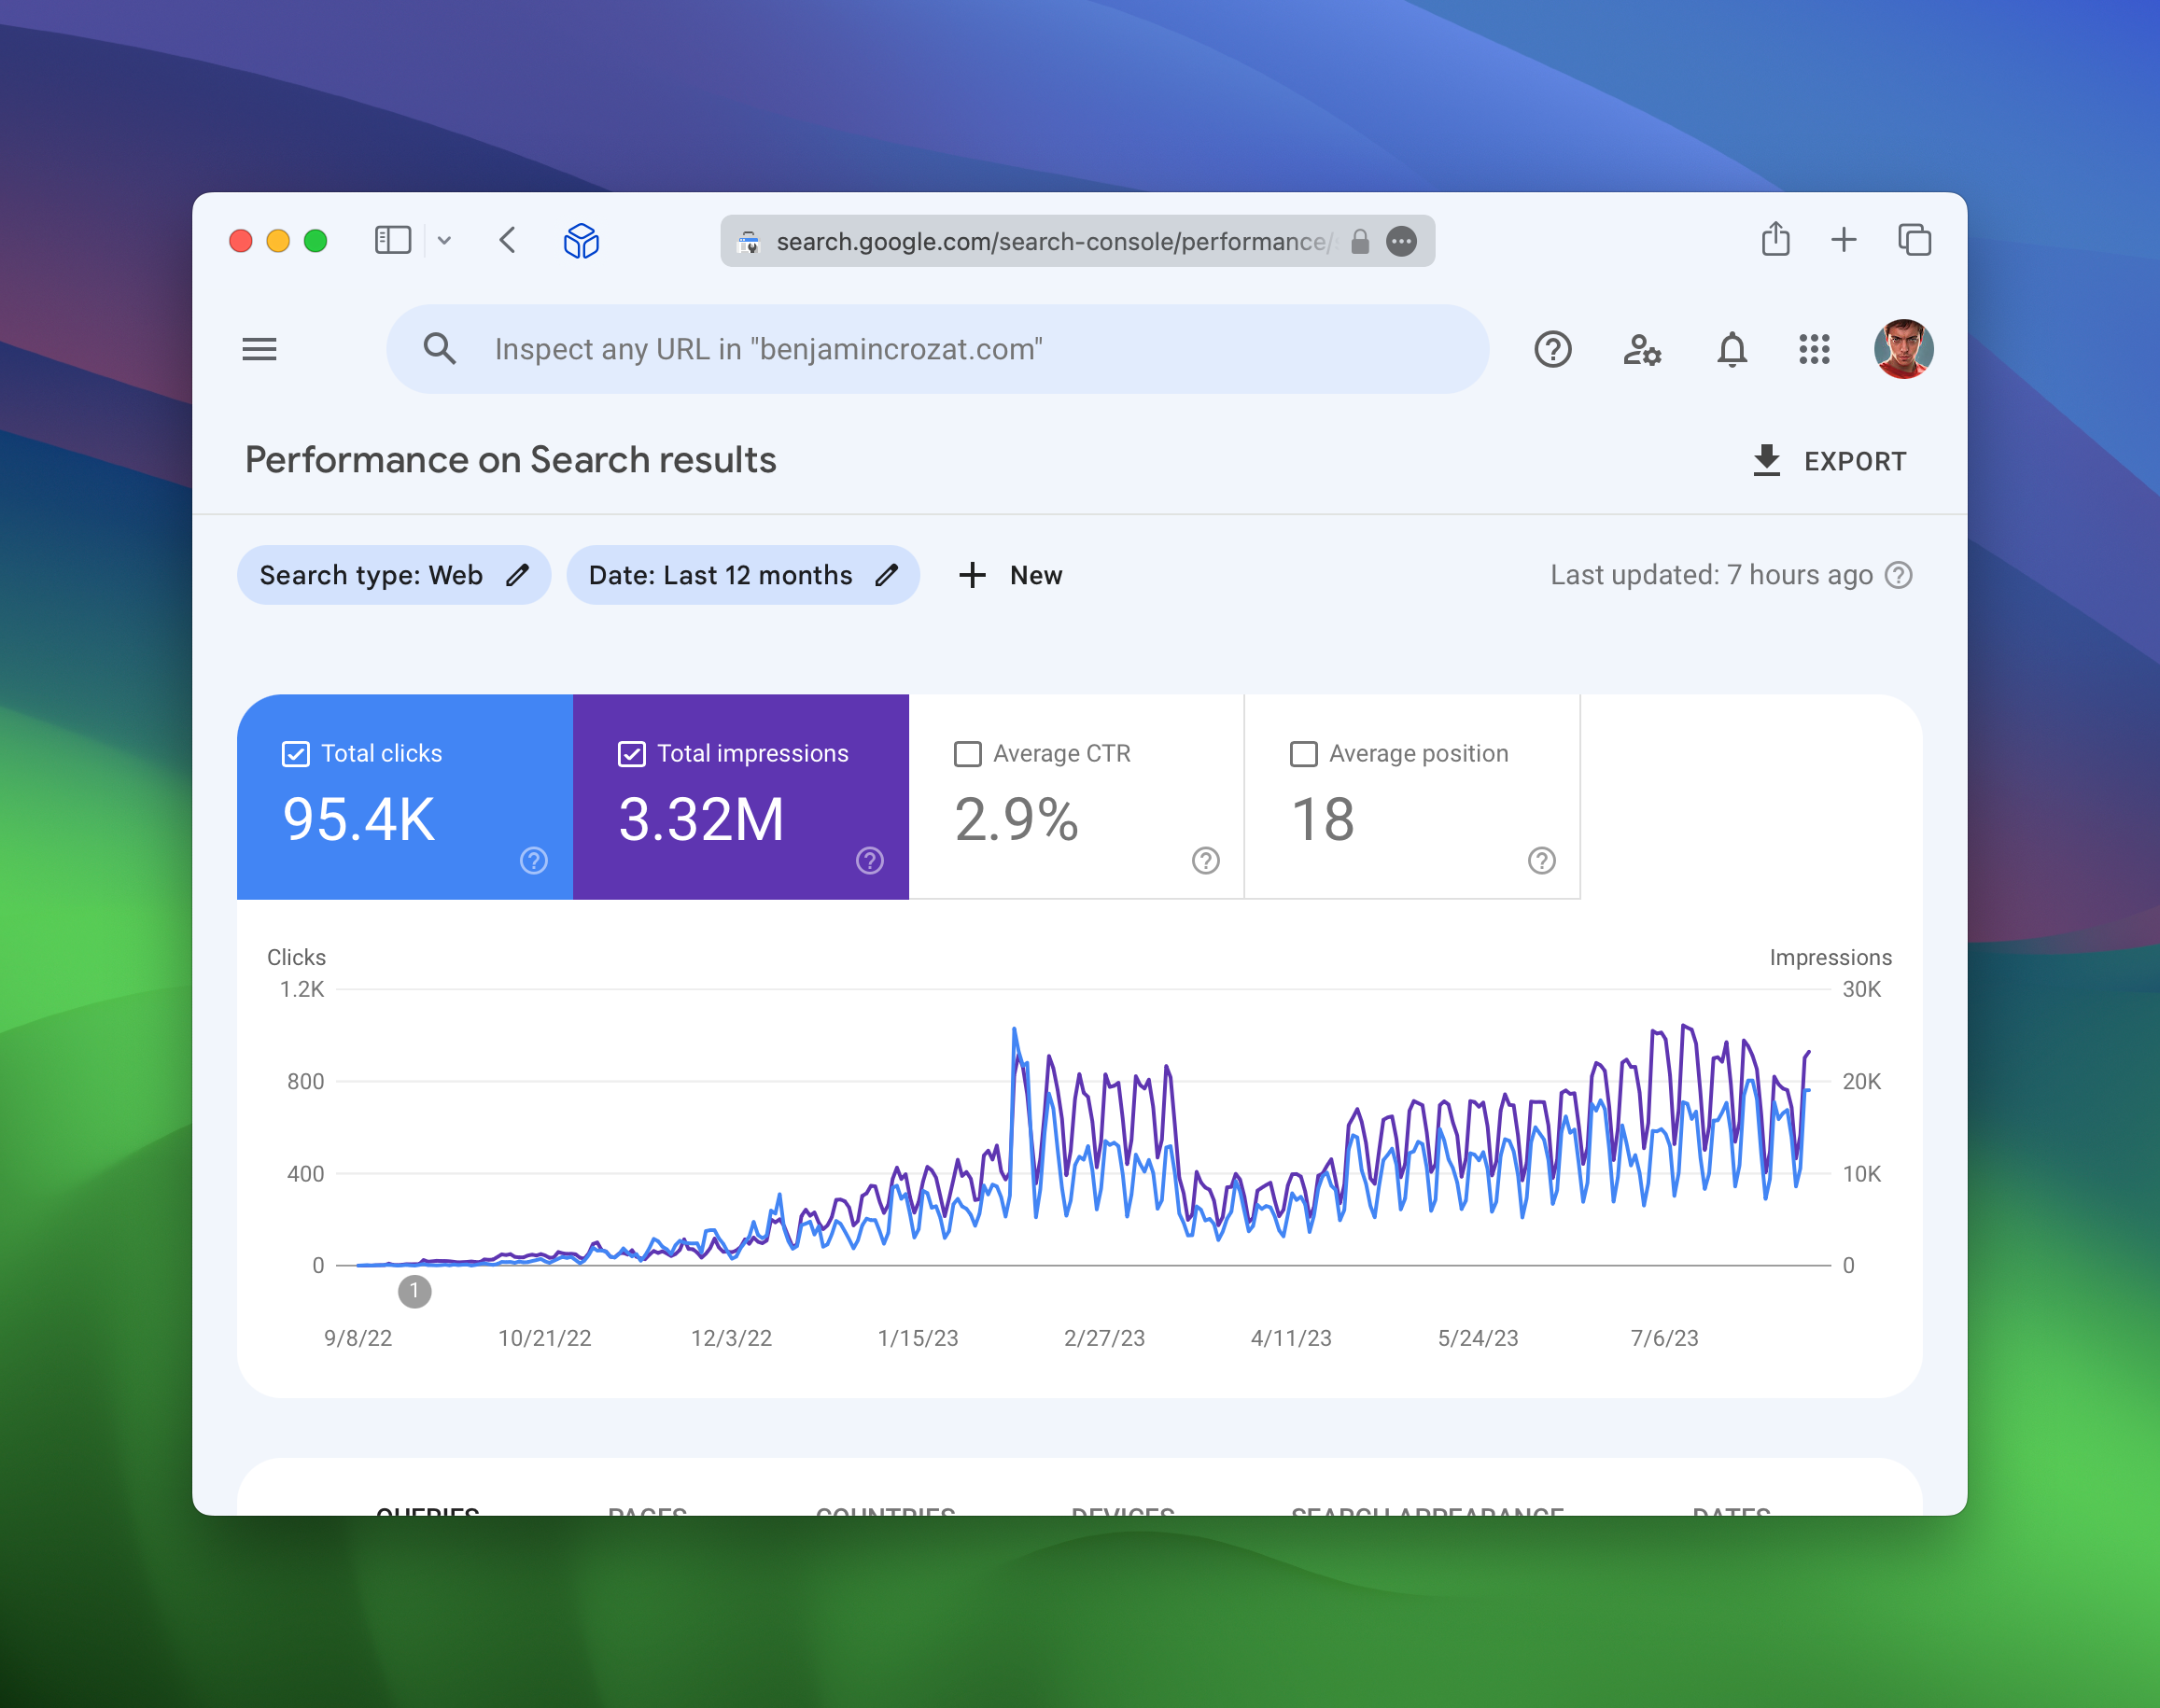Show help for Last updated time
The height and width of the screenshot is (1708, 2160).
[x=1898, y=575]
